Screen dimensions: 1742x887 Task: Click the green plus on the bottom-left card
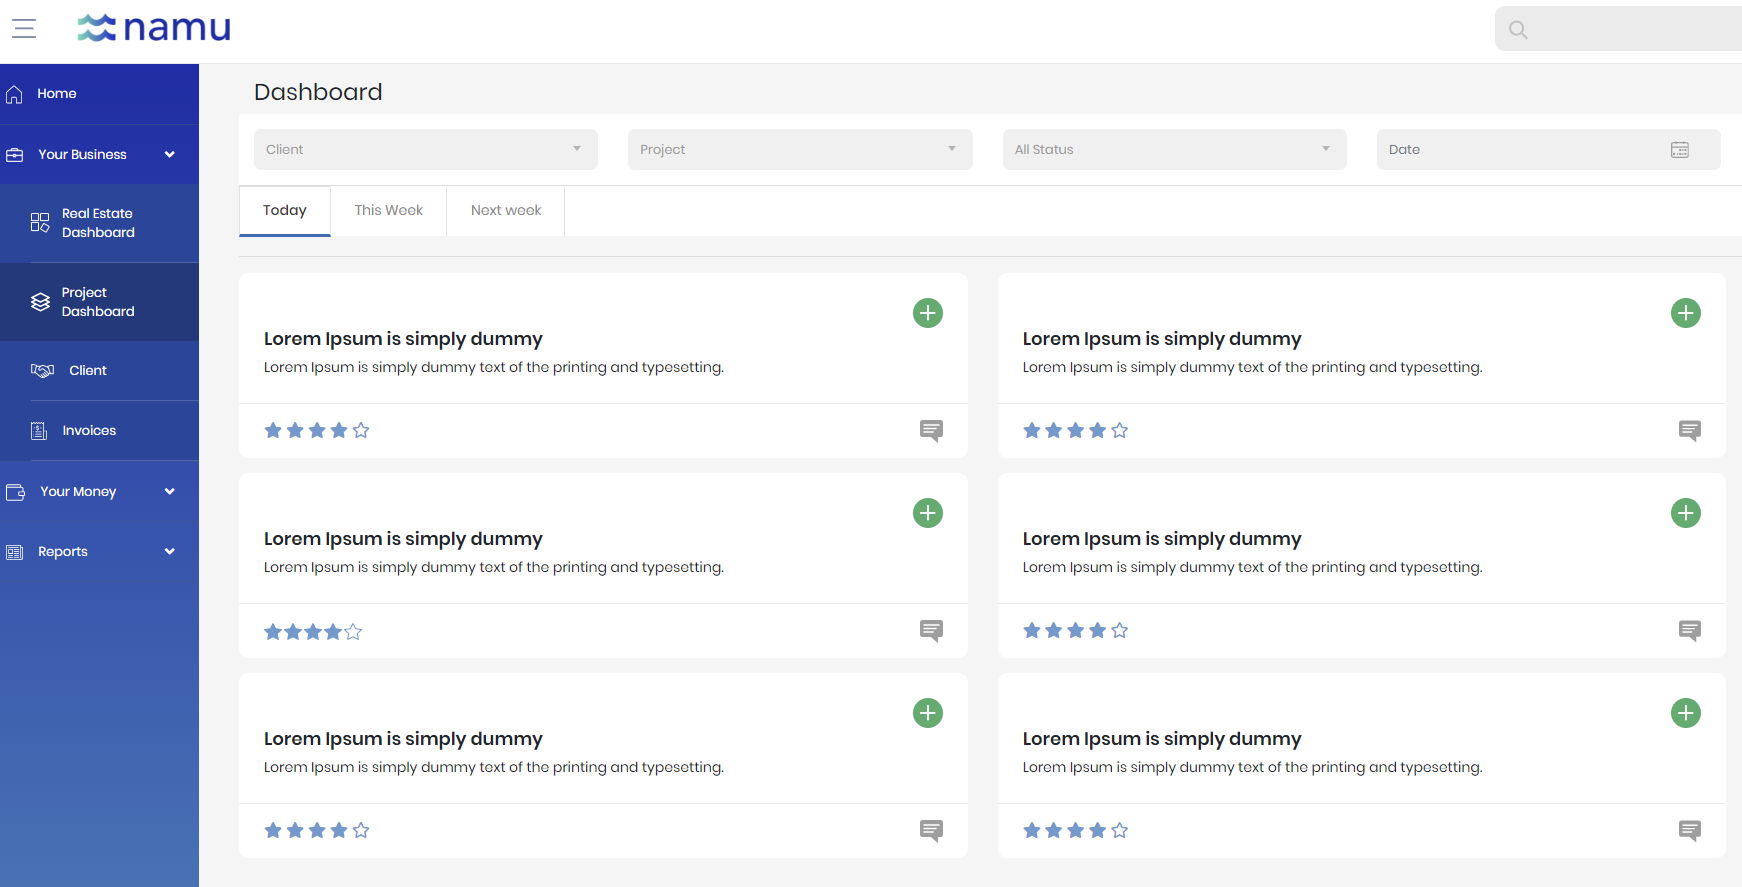click(928, 713)
